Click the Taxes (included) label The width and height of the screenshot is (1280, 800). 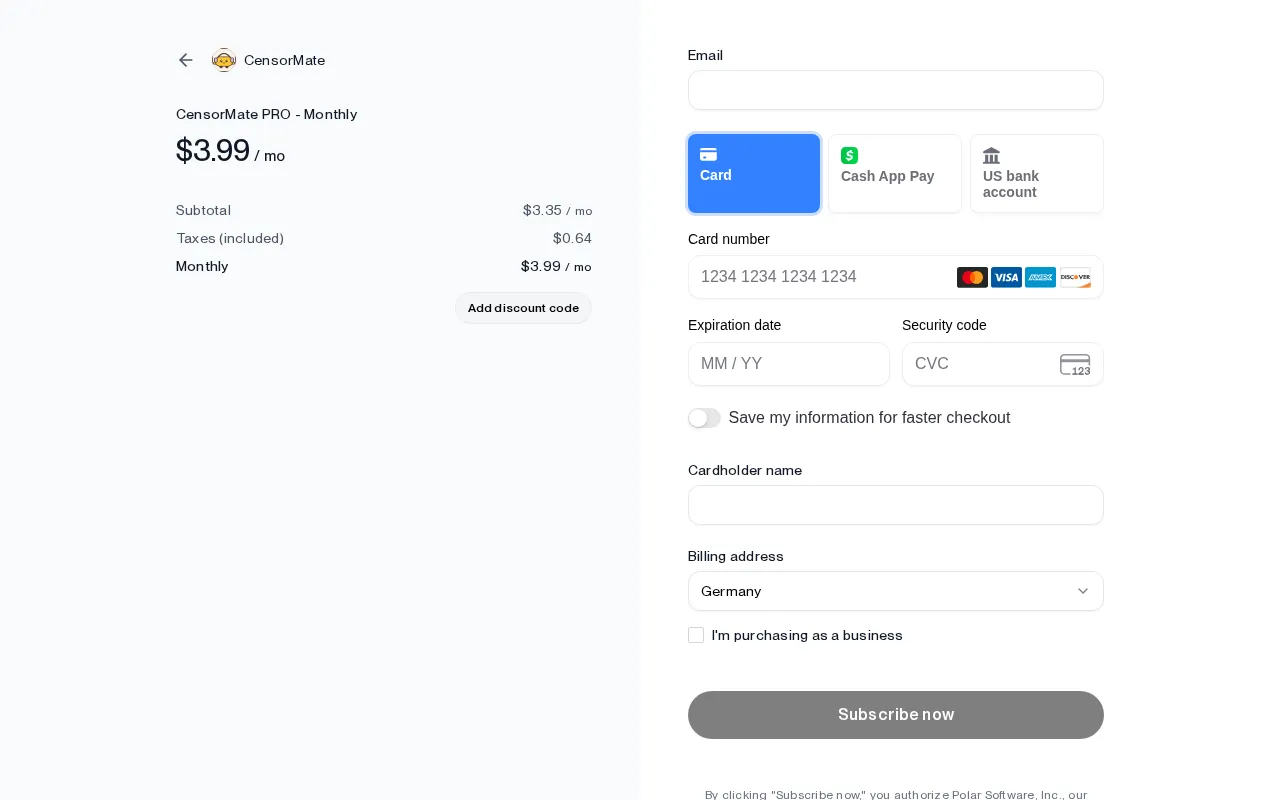pyautogui.click(x=230, y=238)
